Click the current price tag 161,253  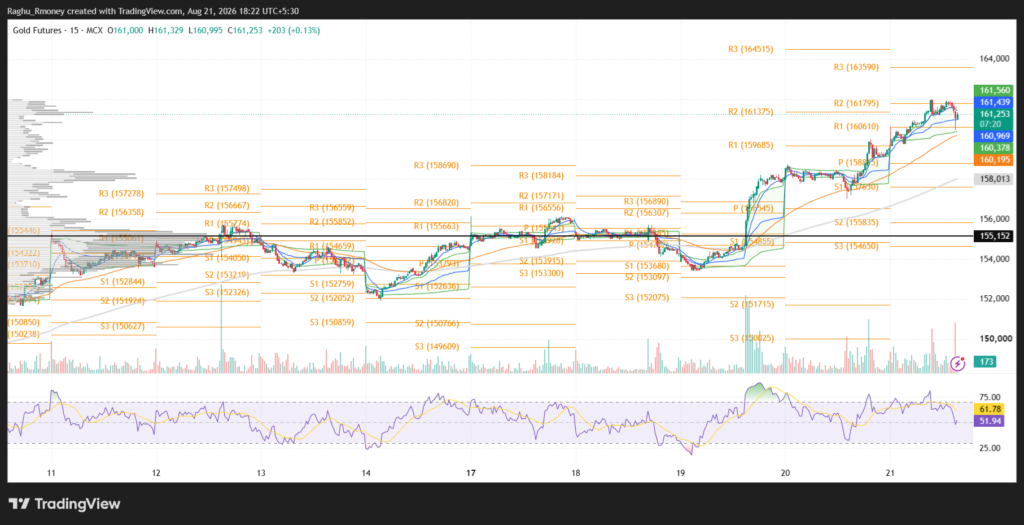click(993, 114)
